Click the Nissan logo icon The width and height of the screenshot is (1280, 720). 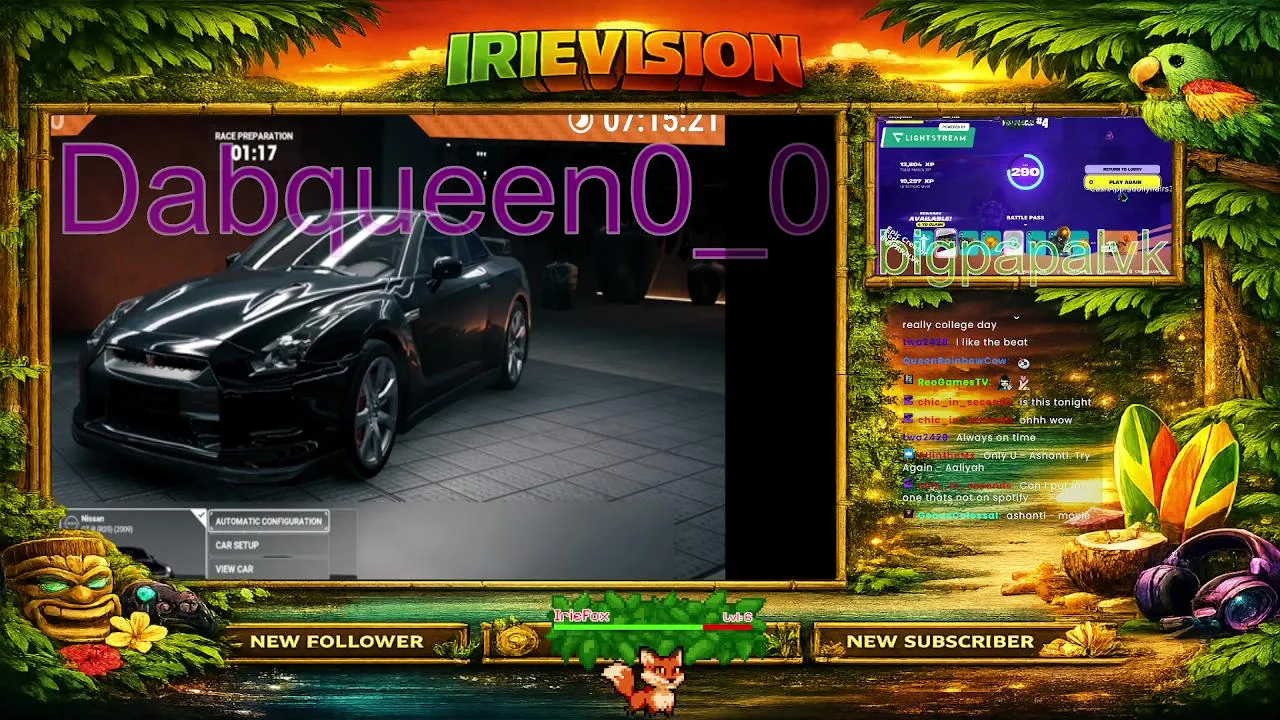(x=70, y=523)
